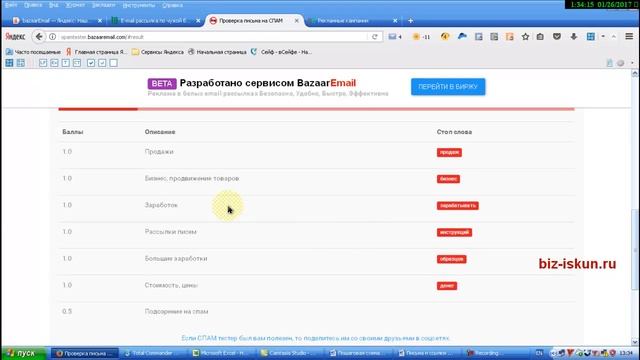Click the 'Описание' column header

(160, 132)
